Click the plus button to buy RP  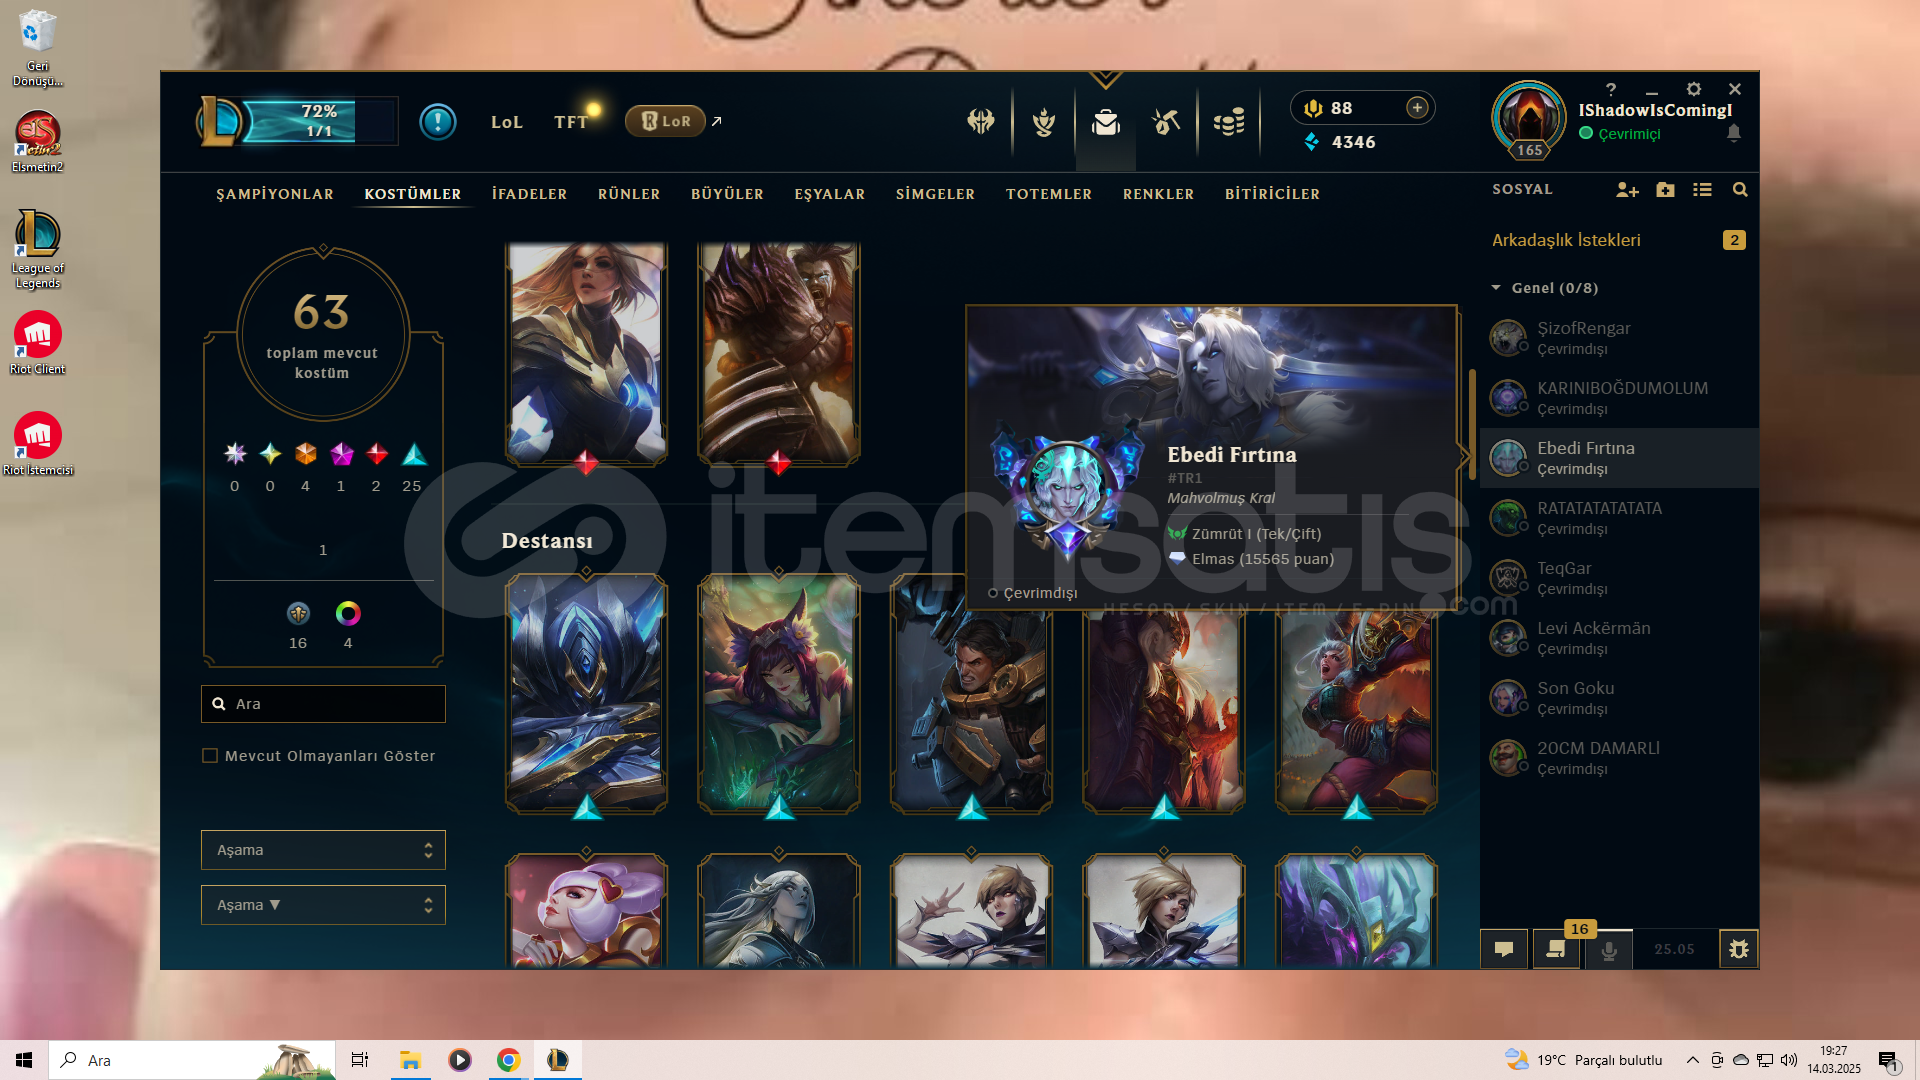(1417, 108)
